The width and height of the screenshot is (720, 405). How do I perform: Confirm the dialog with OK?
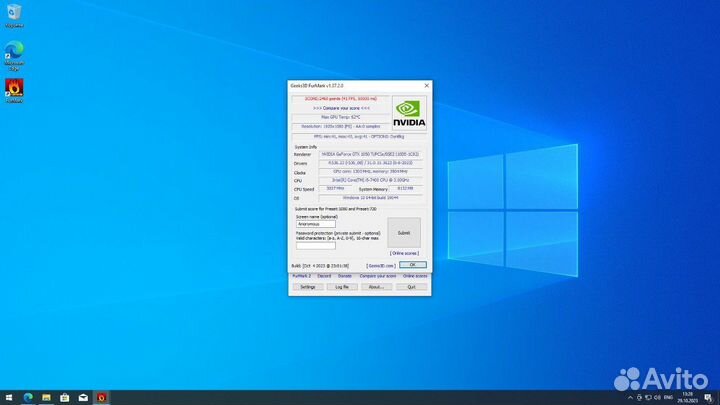click(412, 265)
